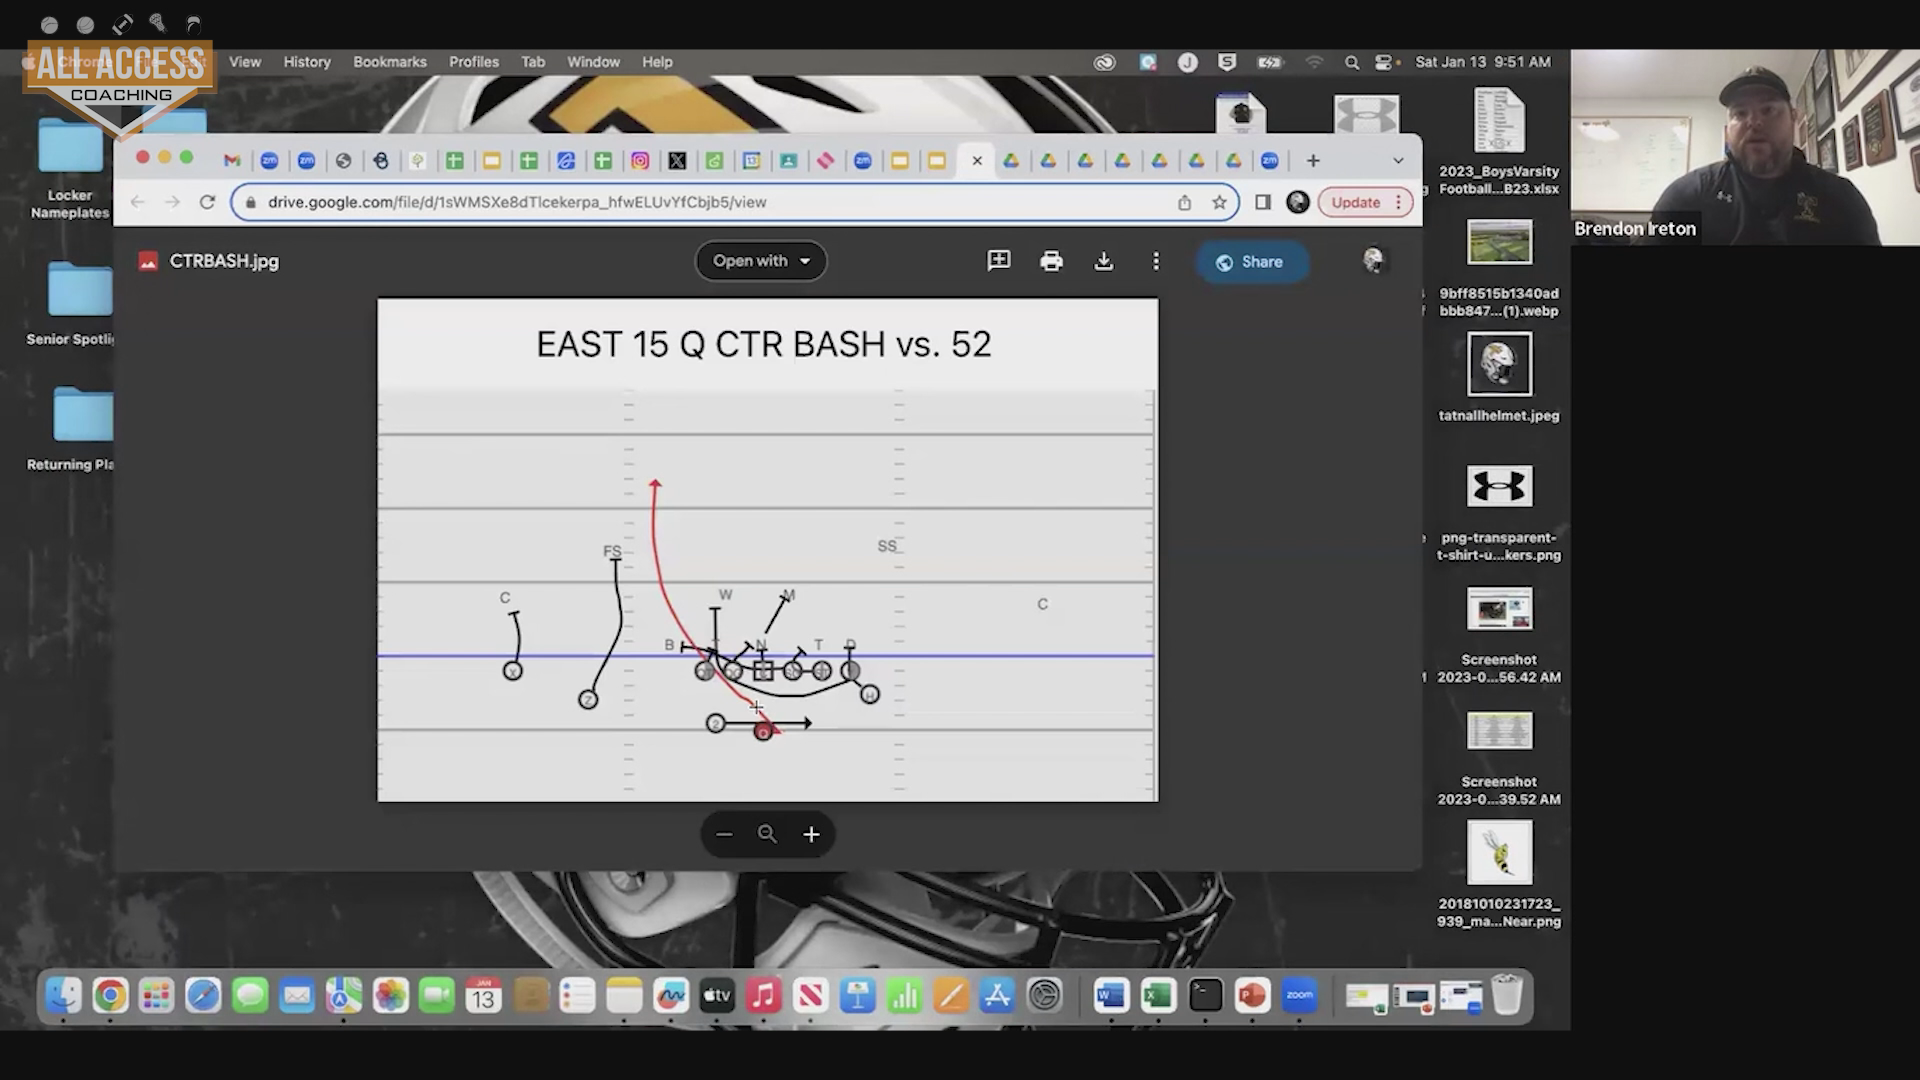Open Finder from the Dock
The width and height of the screenshot is (1920, 1080).
(63, 996)
